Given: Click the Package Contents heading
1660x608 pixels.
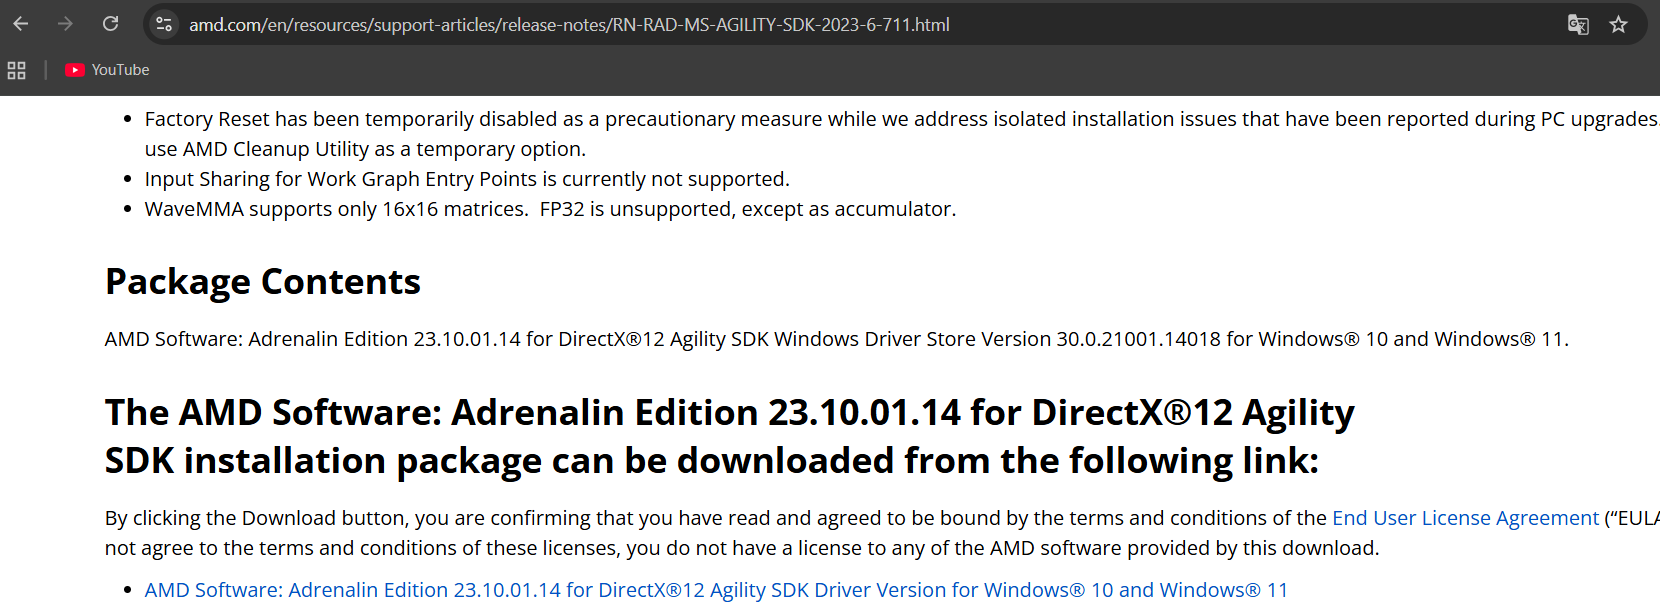Looking at the screenshot, I should (x=263, y=282).
